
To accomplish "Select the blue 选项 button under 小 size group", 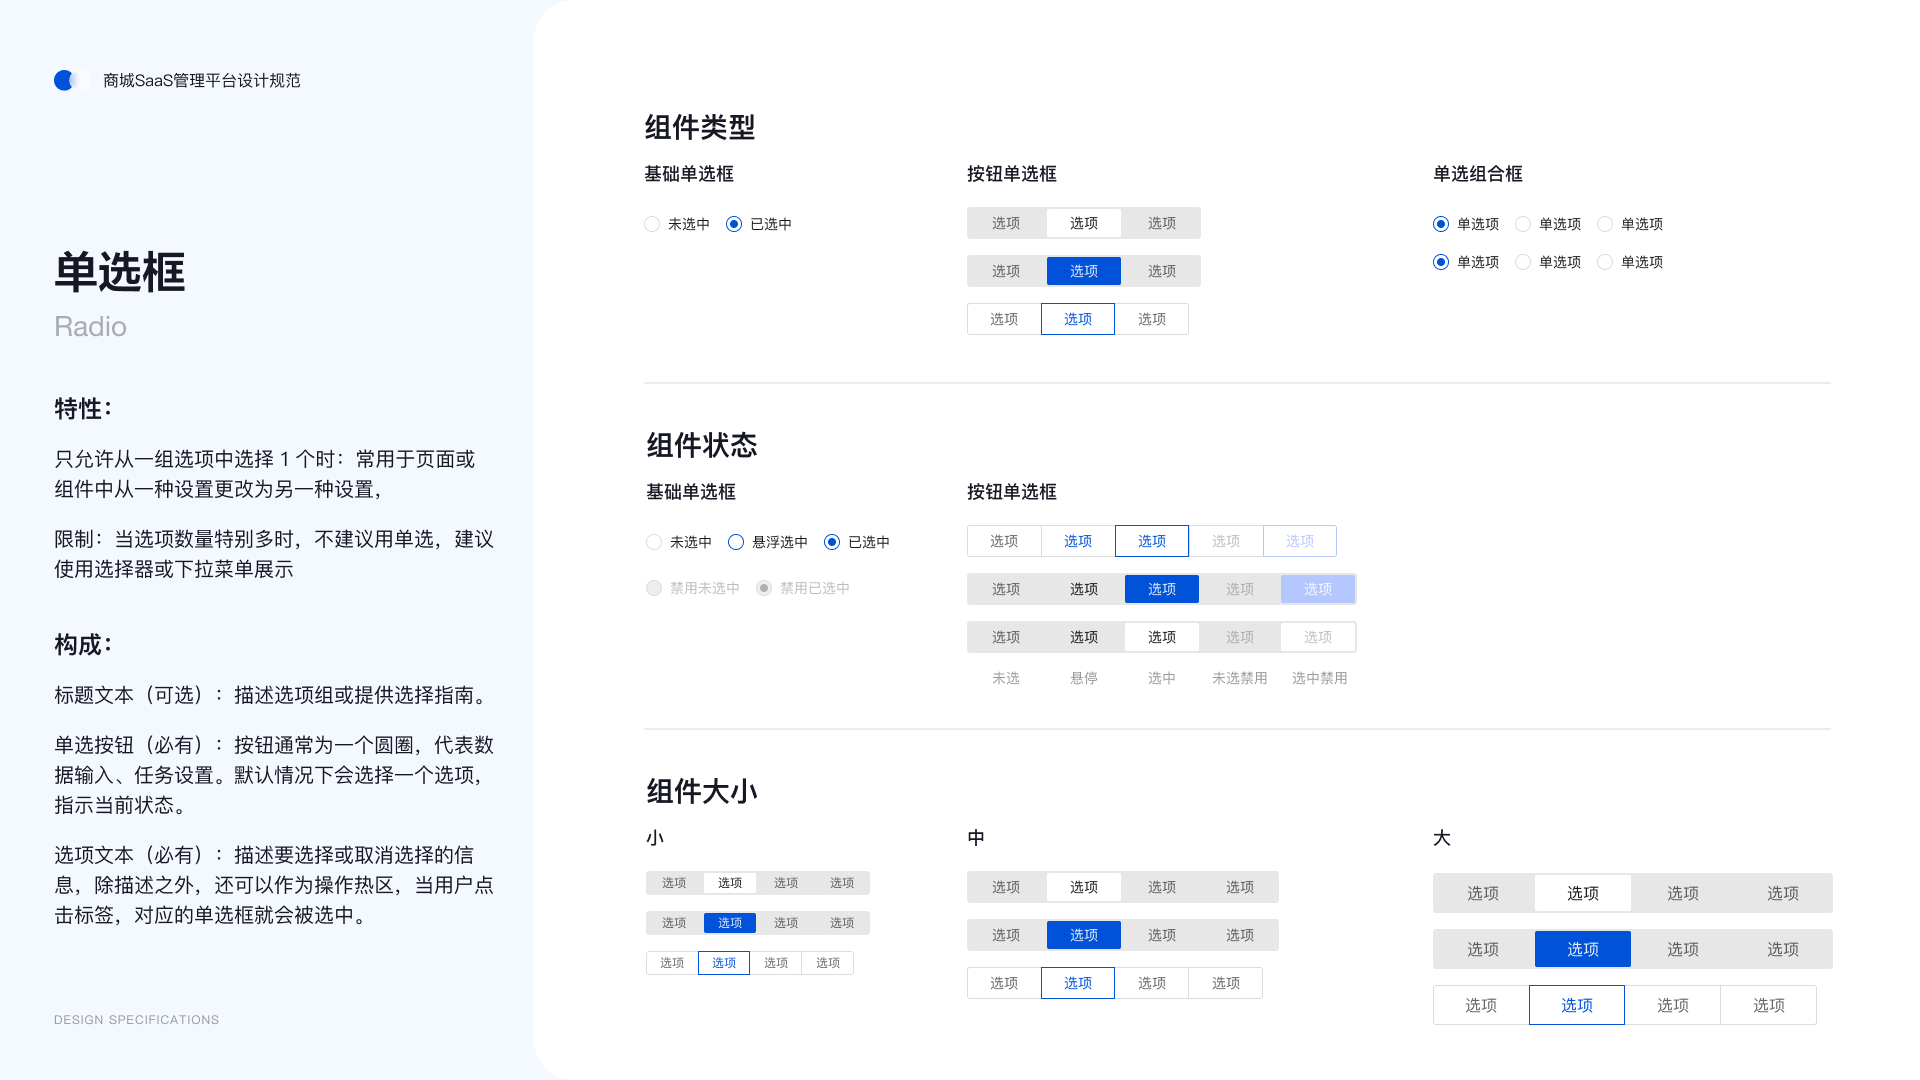I will 729,922.
